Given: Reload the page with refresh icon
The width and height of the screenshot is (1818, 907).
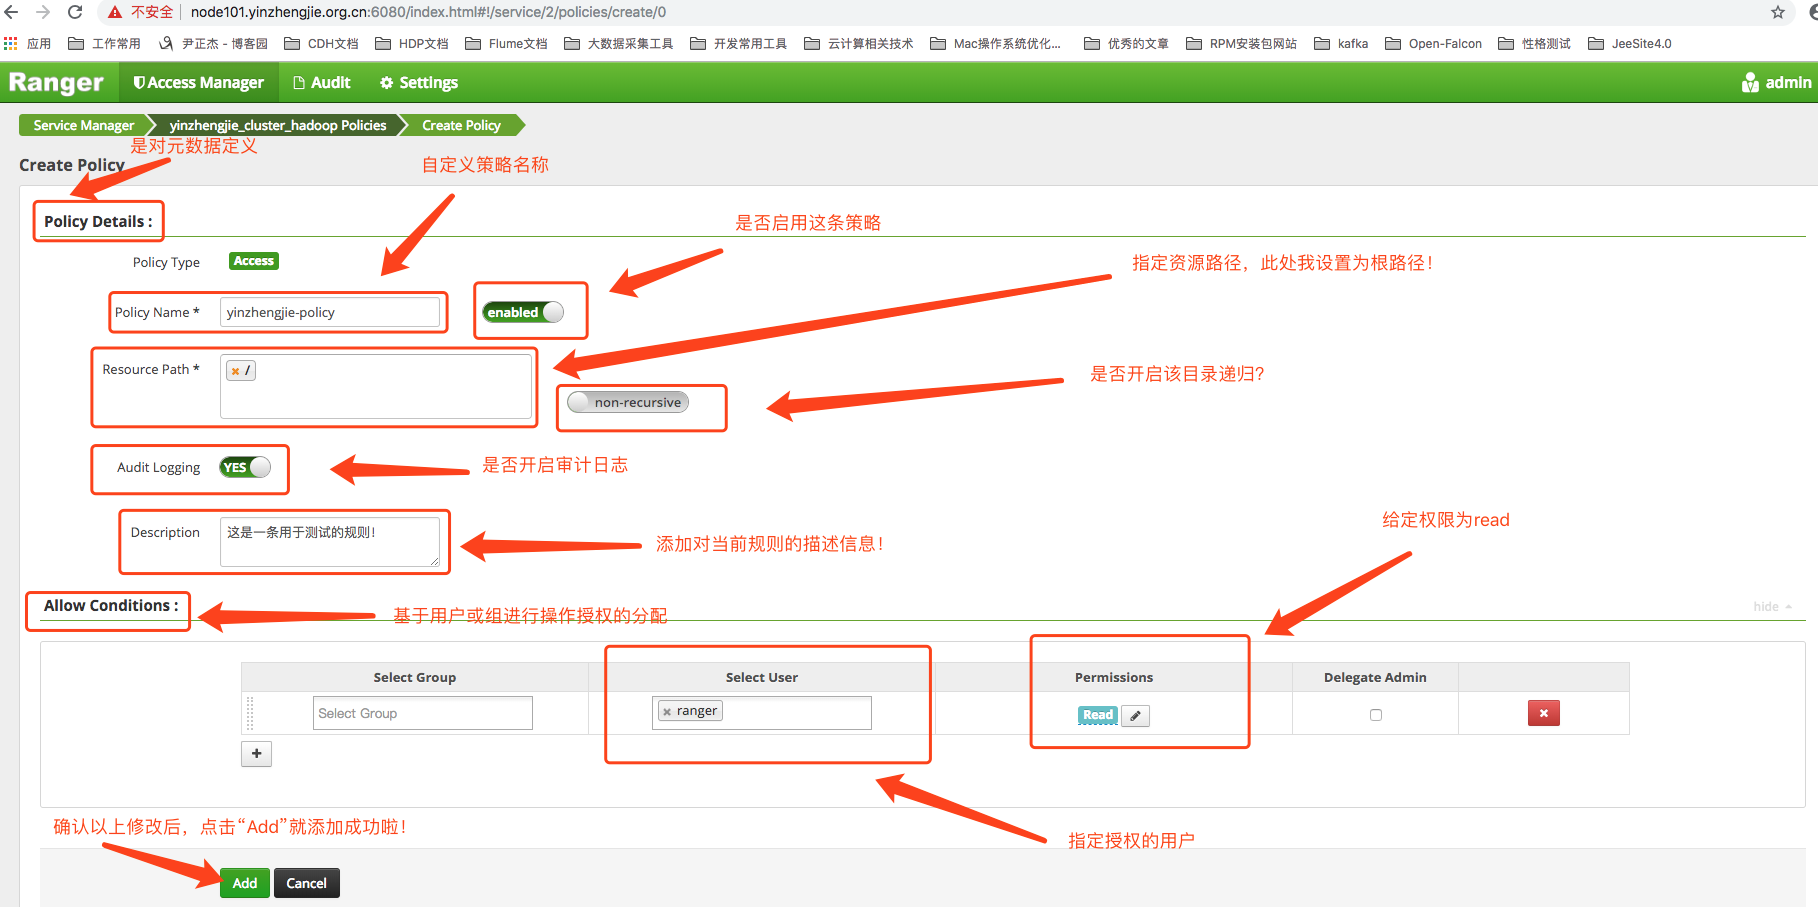Looking at the screenshot, I should click(x=75, y=12).
